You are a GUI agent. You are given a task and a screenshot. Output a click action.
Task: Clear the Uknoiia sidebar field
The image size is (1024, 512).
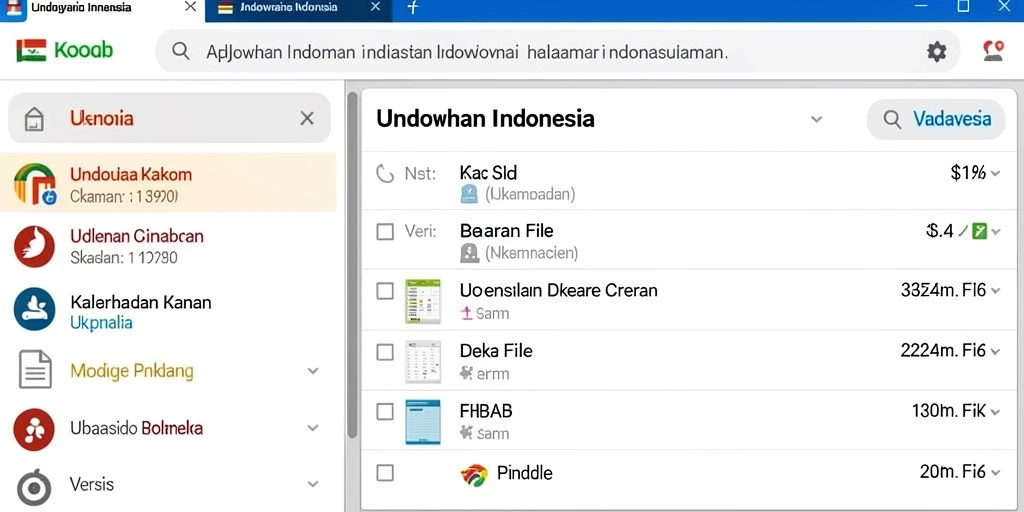pos(307,118)
